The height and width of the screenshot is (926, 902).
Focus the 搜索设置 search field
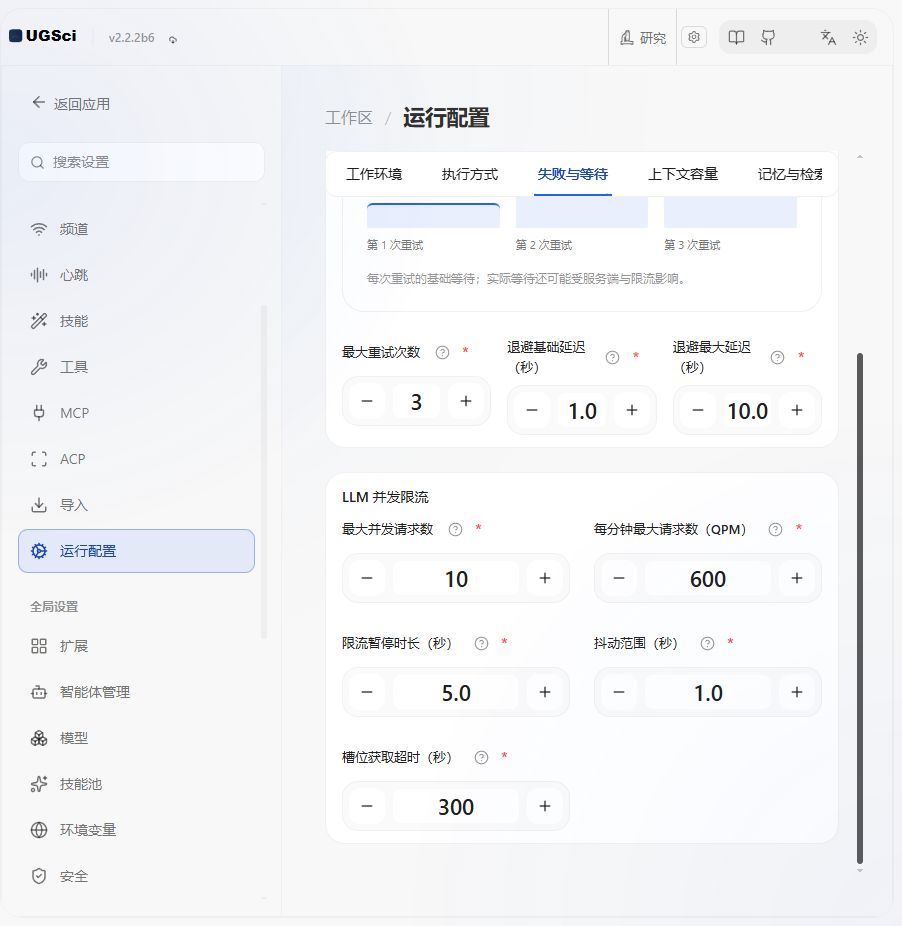click(x=142, y=162)
